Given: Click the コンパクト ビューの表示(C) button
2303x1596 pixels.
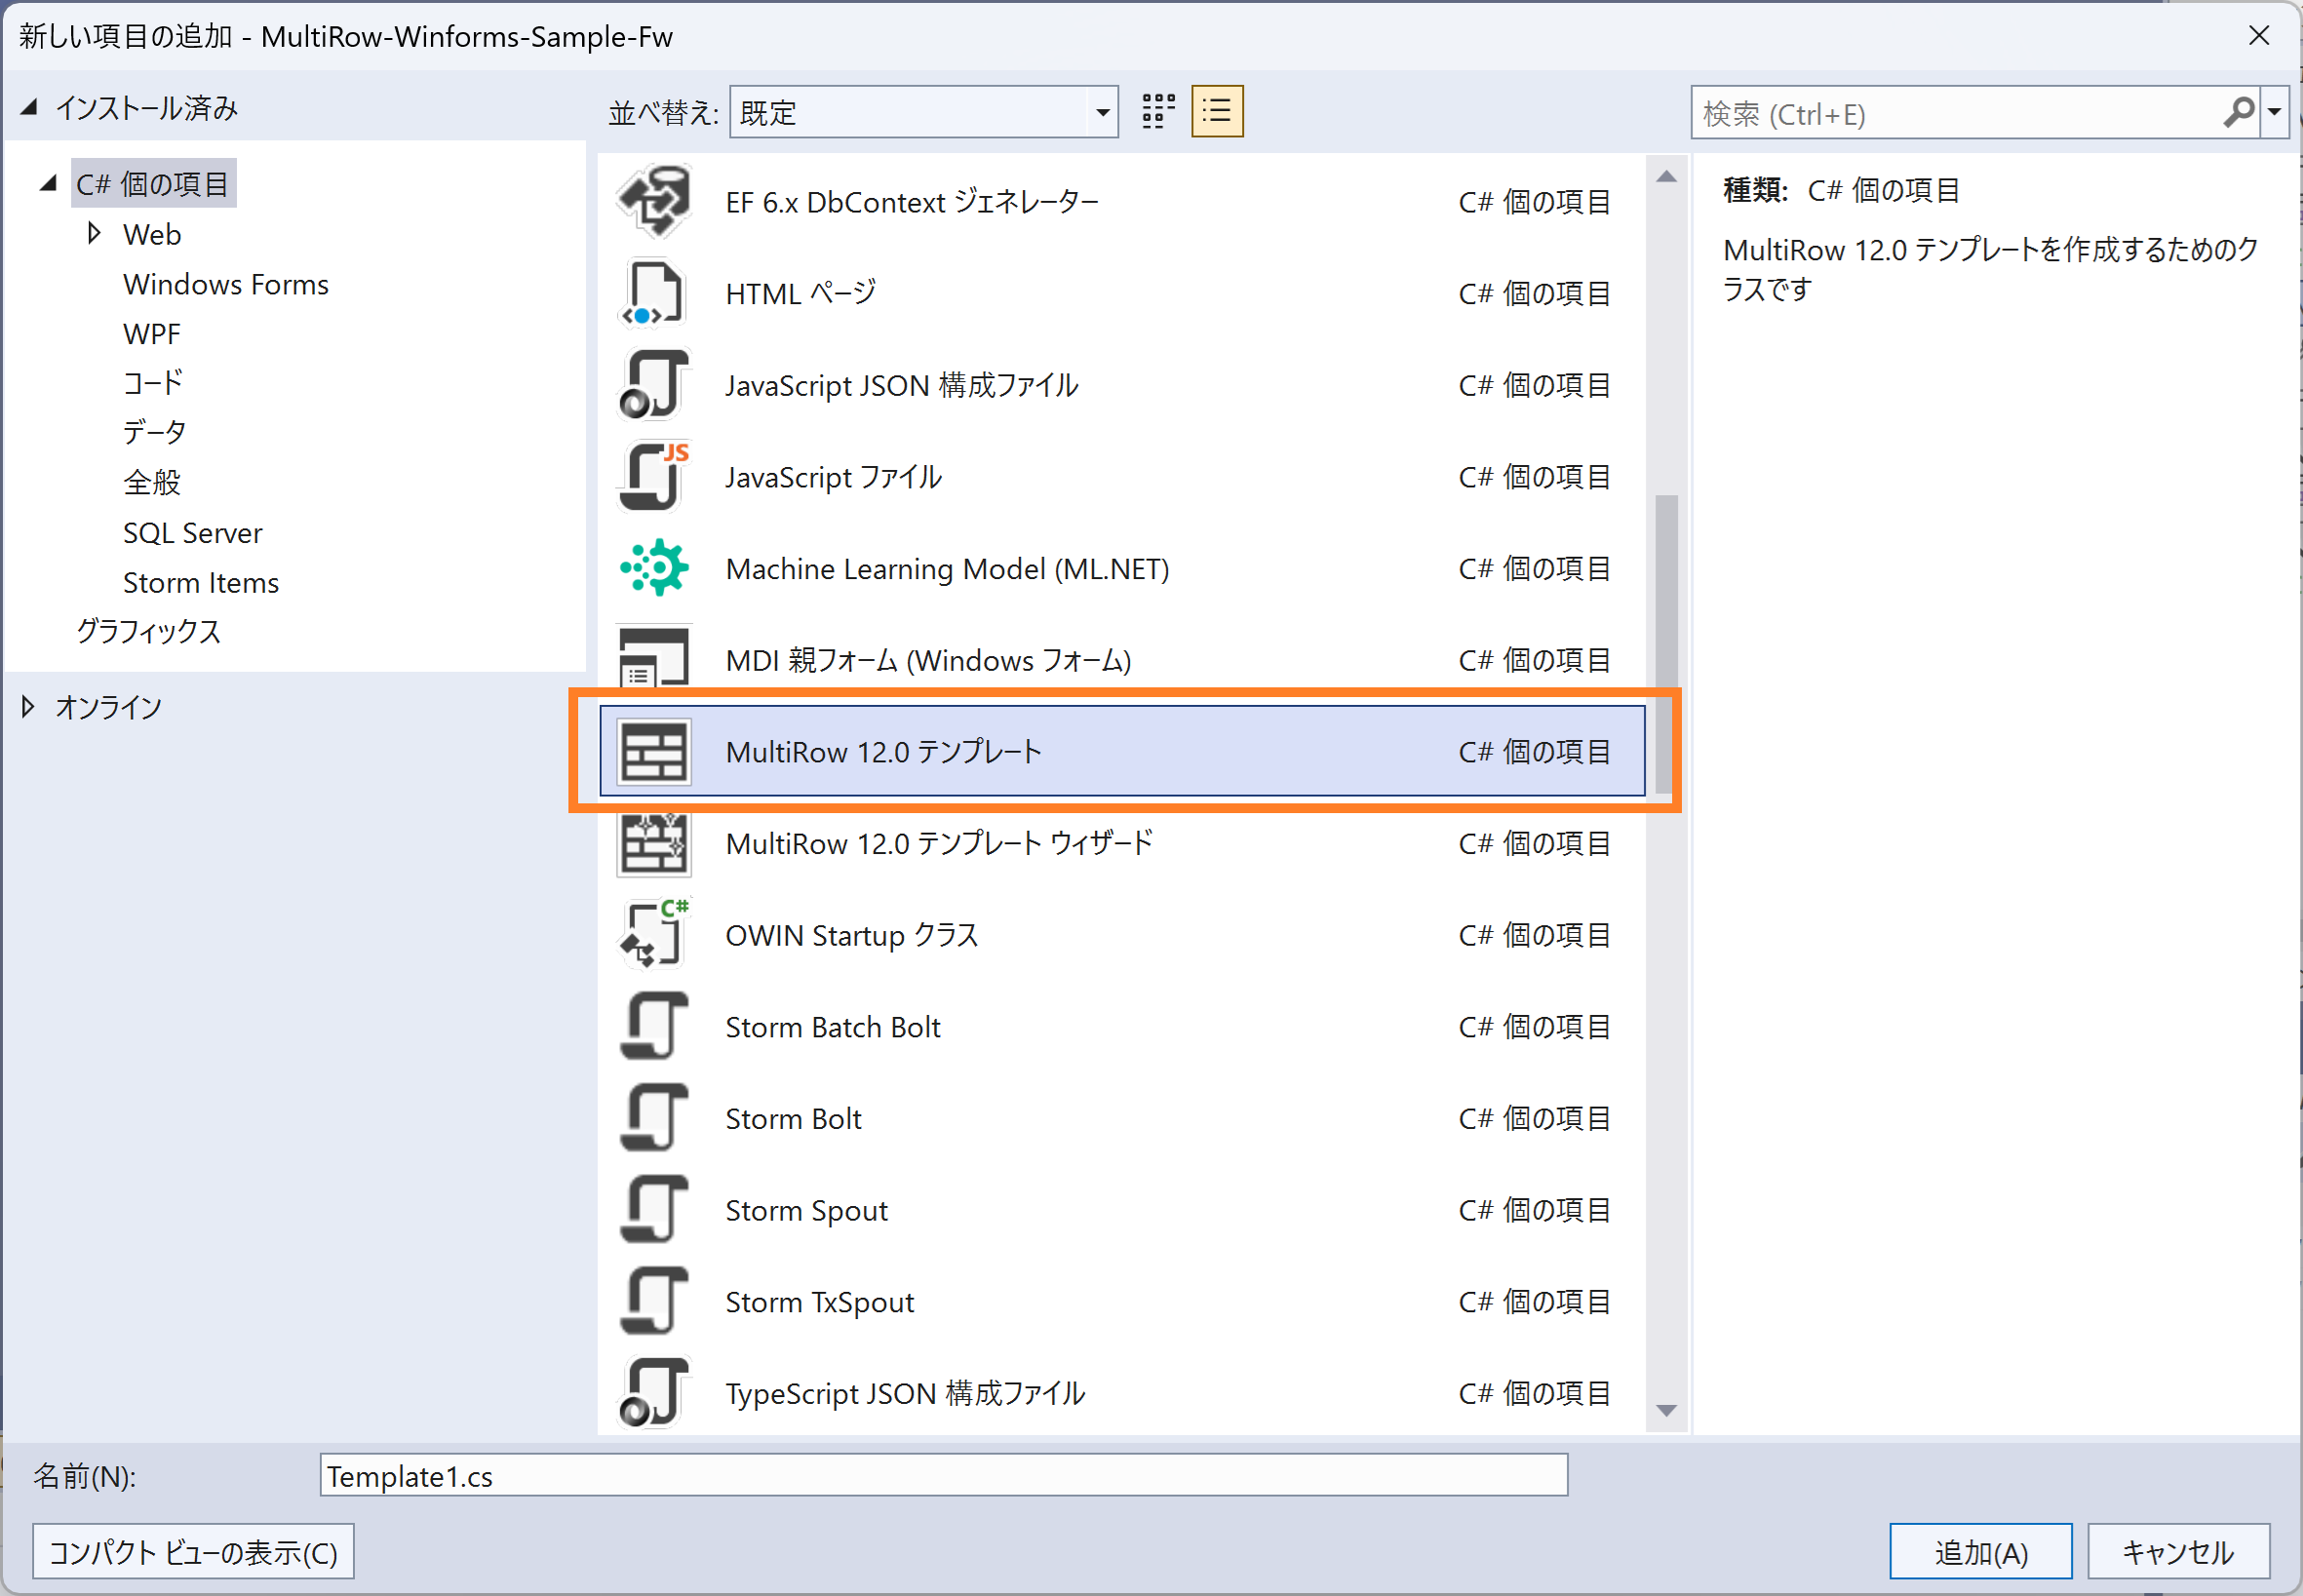Looking at the screenshot, I should click(193, 1551).
